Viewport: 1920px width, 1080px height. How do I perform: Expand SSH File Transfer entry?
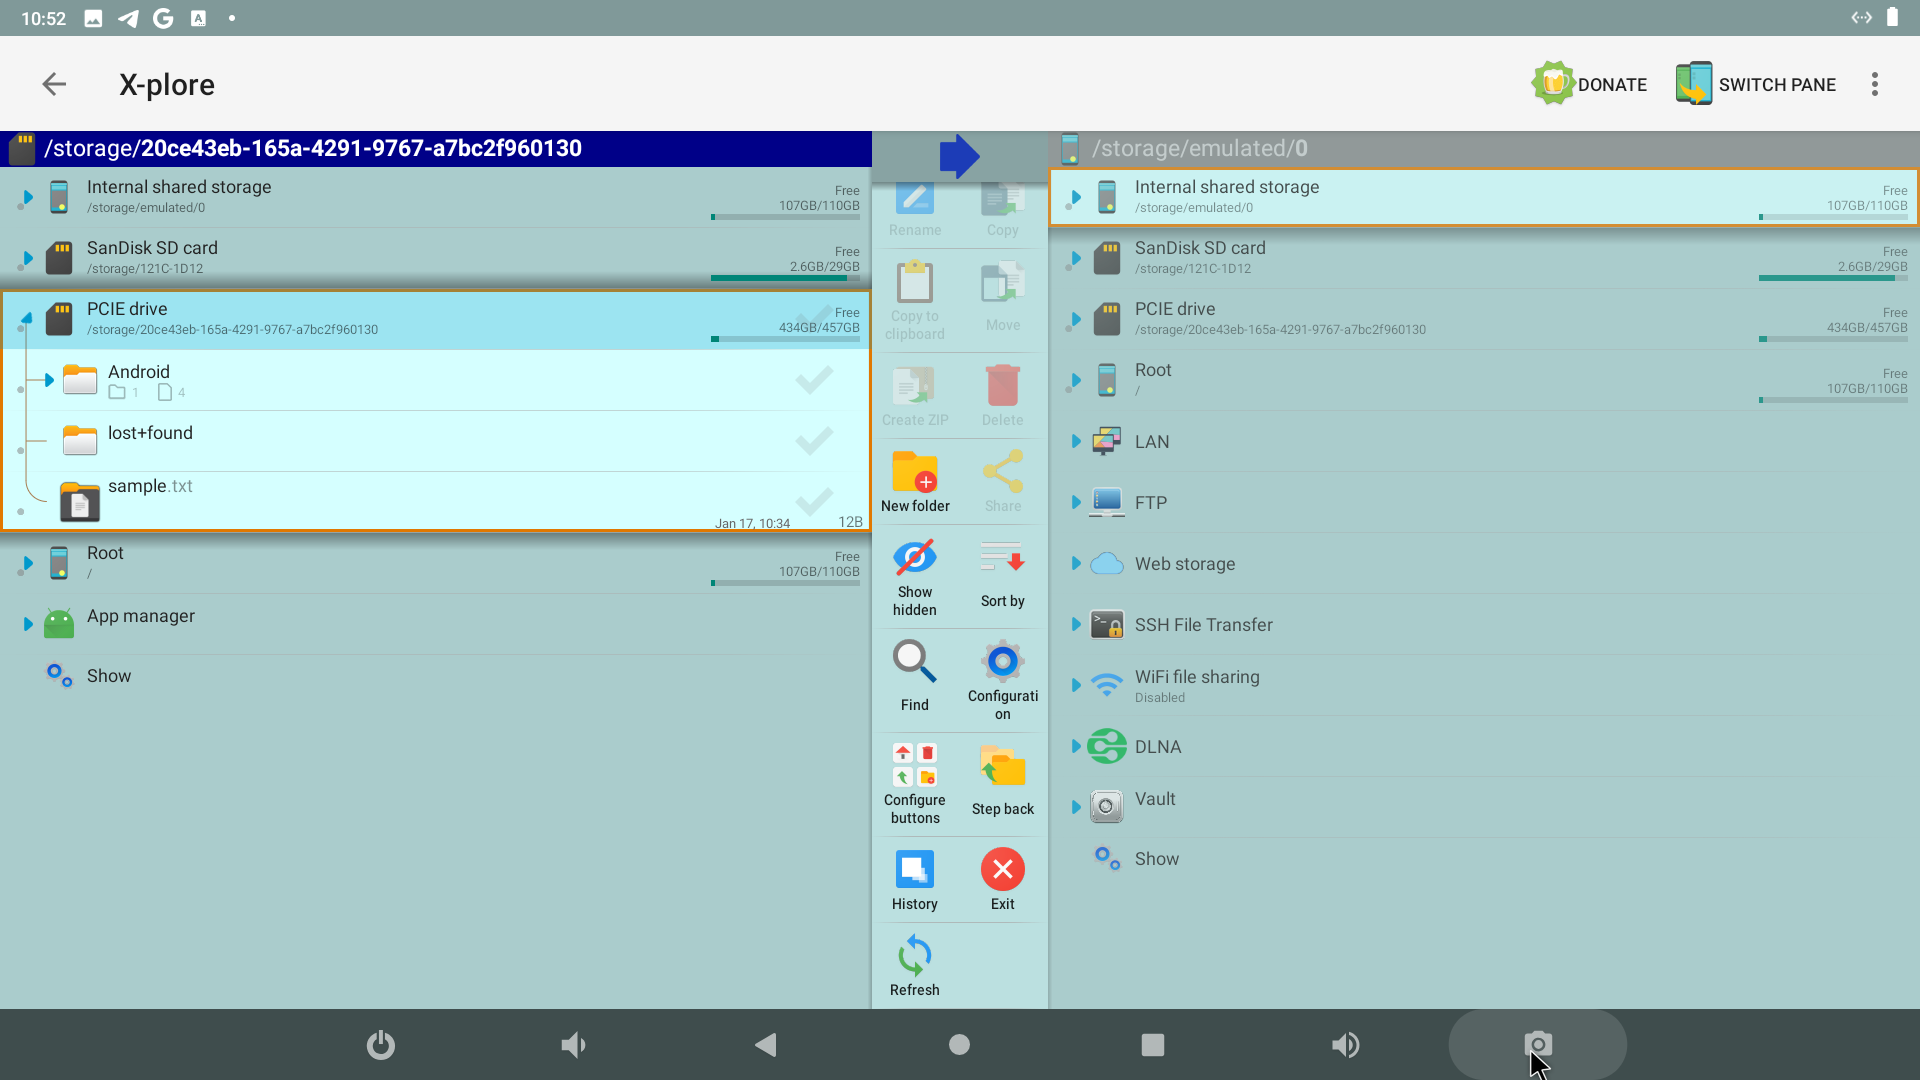[x=1075, y=624]
